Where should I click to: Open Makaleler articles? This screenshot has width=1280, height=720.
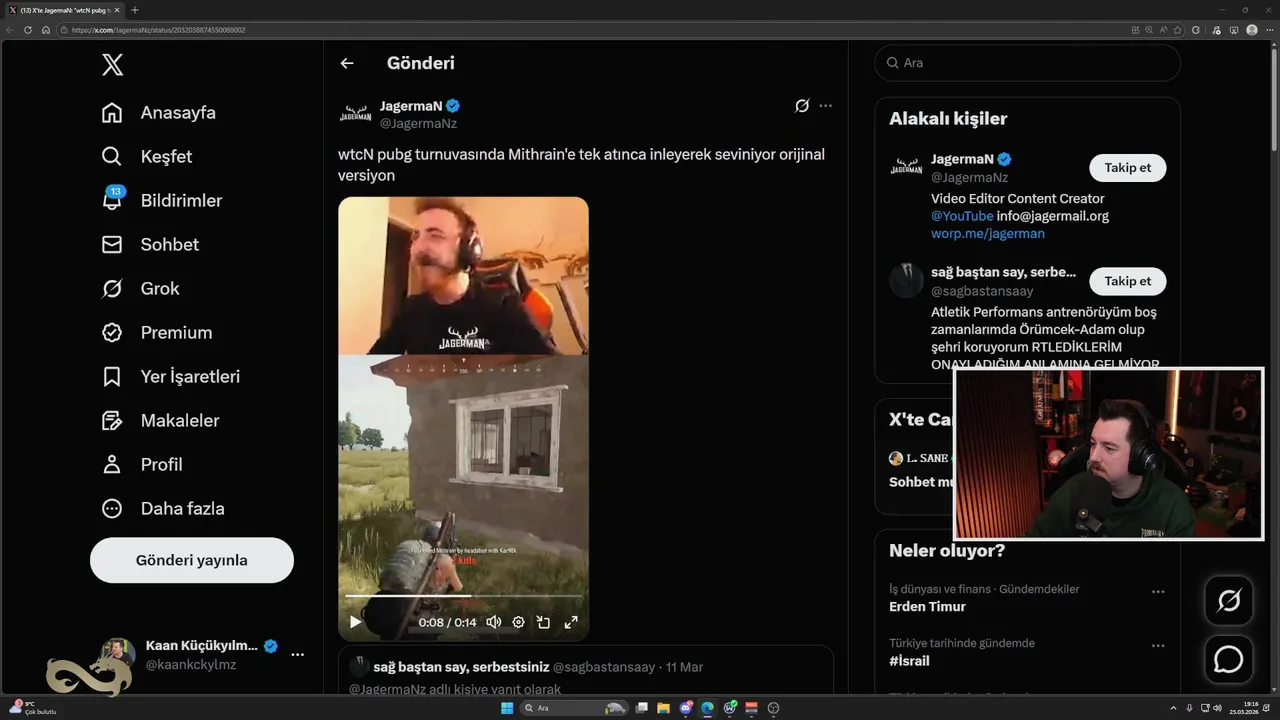click(160, 420)
